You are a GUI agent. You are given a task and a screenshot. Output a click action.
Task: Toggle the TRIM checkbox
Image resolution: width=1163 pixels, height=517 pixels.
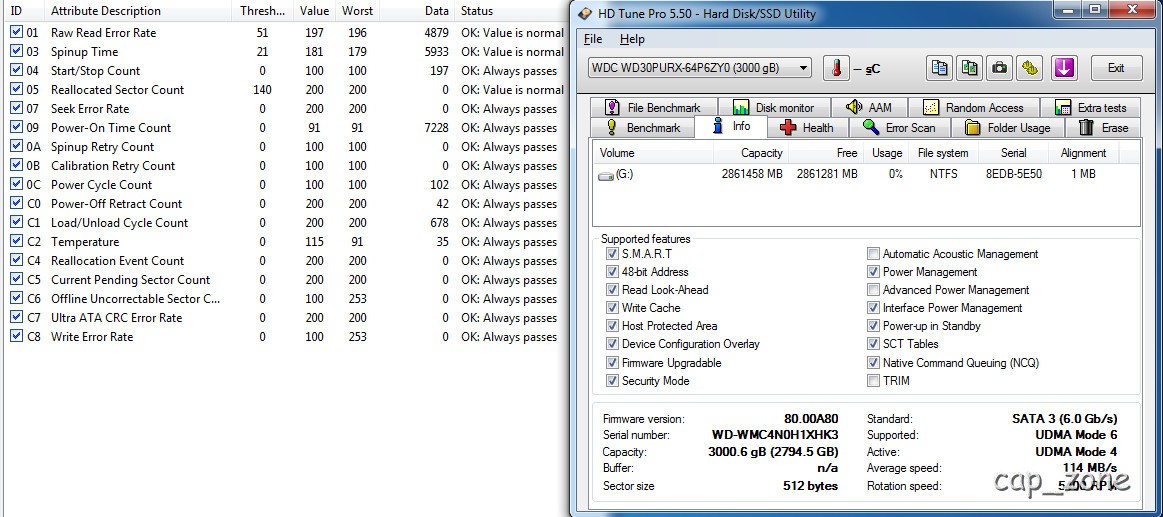coord(874,381)
